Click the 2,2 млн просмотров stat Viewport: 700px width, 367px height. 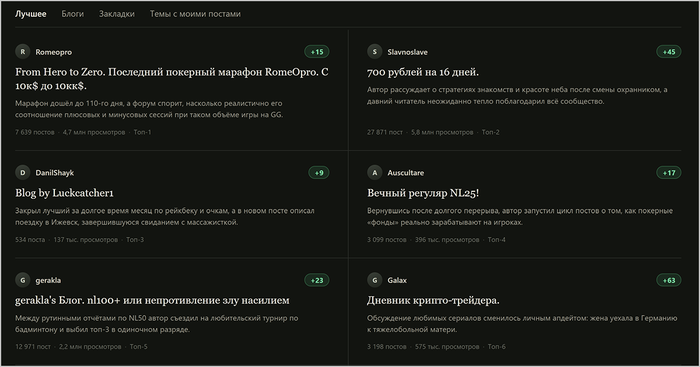[x=90, y=346]
